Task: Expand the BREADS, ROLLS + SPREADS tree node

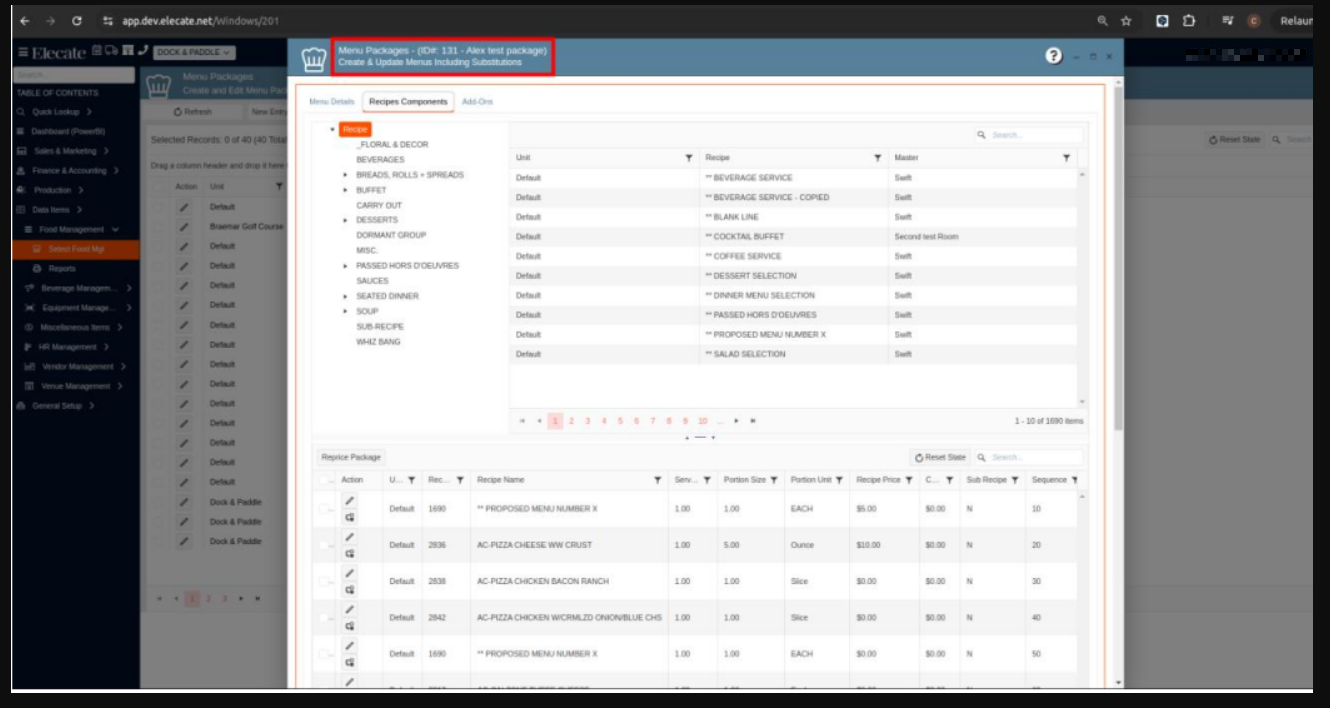Action: 345,175
